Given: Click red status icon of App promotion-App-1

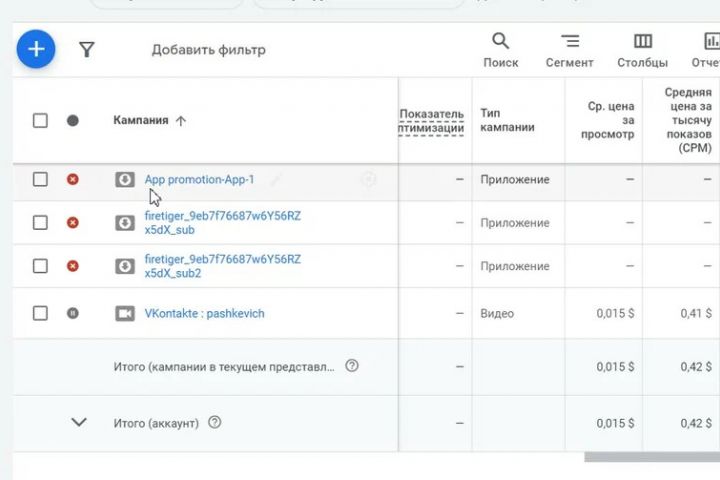Looking at the screenshot, I should [72, 179].
